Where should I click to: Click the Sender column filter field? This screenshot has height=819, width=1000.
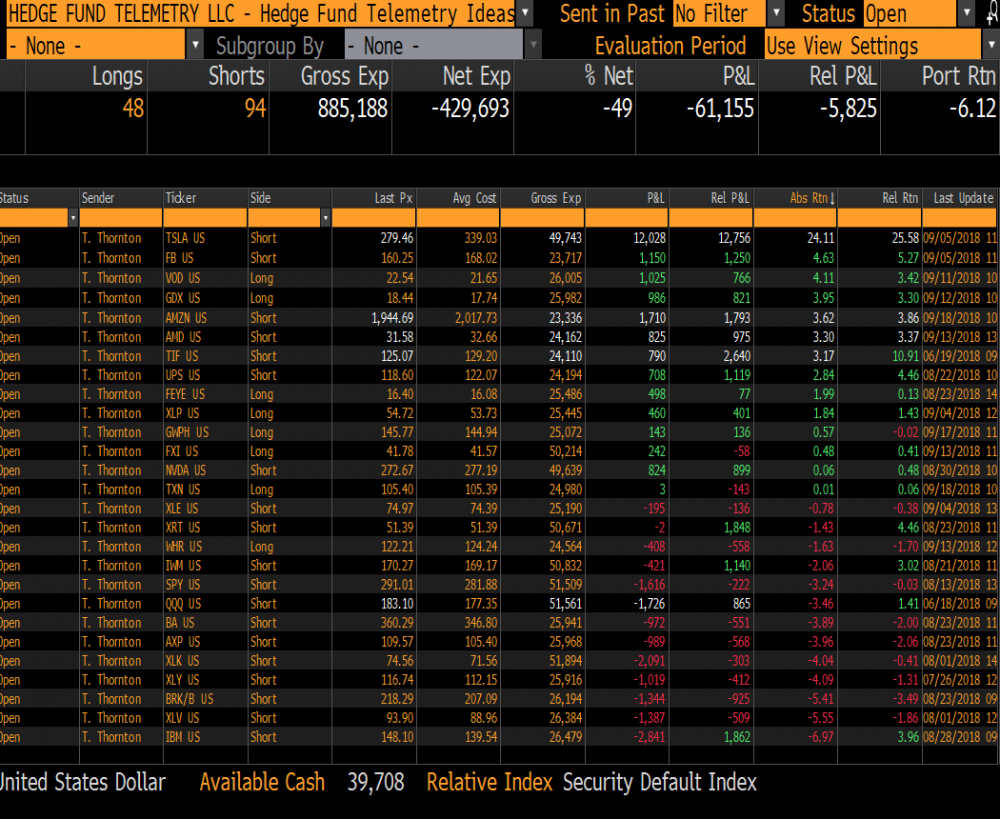click(121, 218)
